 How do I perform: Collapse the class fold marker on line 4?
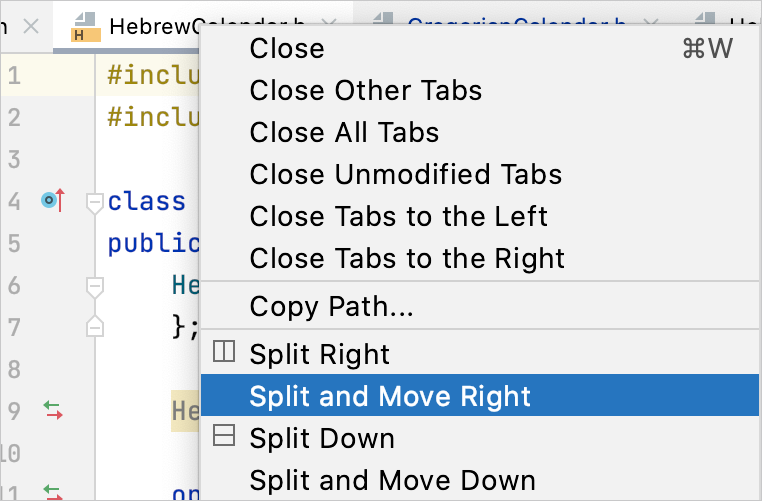point(95,203)
